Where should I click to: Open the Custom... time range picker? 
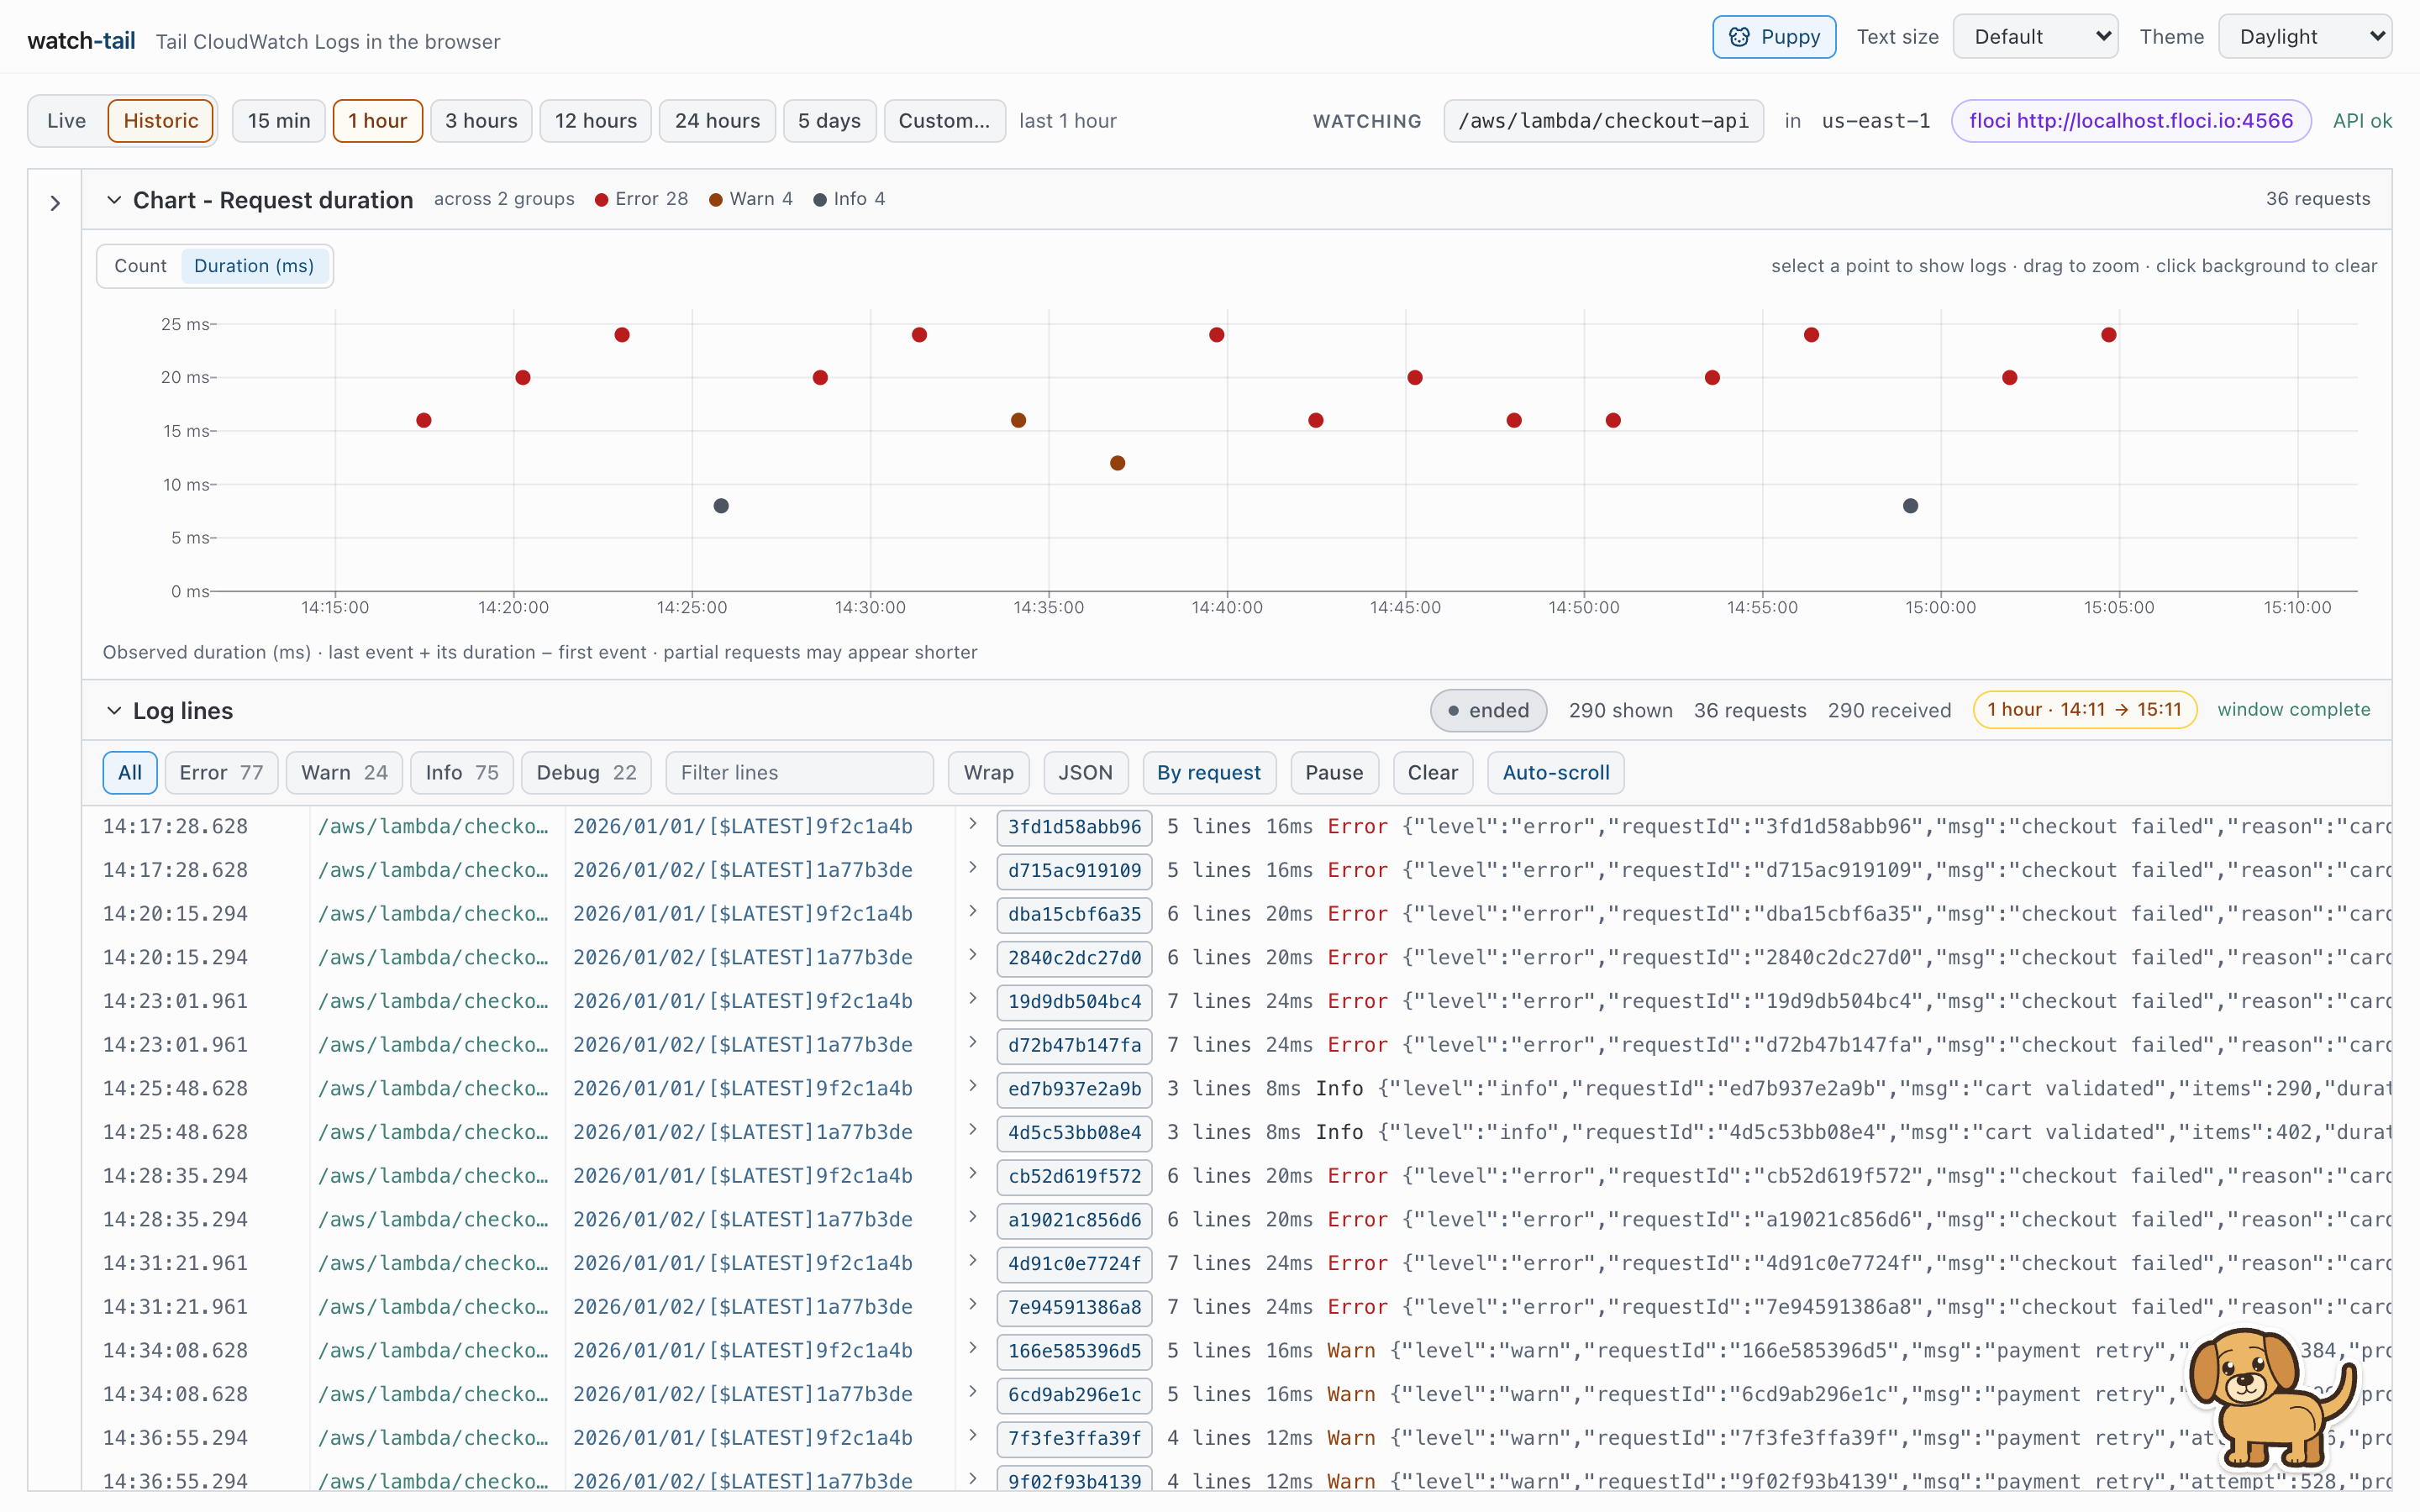pos(944,121)
